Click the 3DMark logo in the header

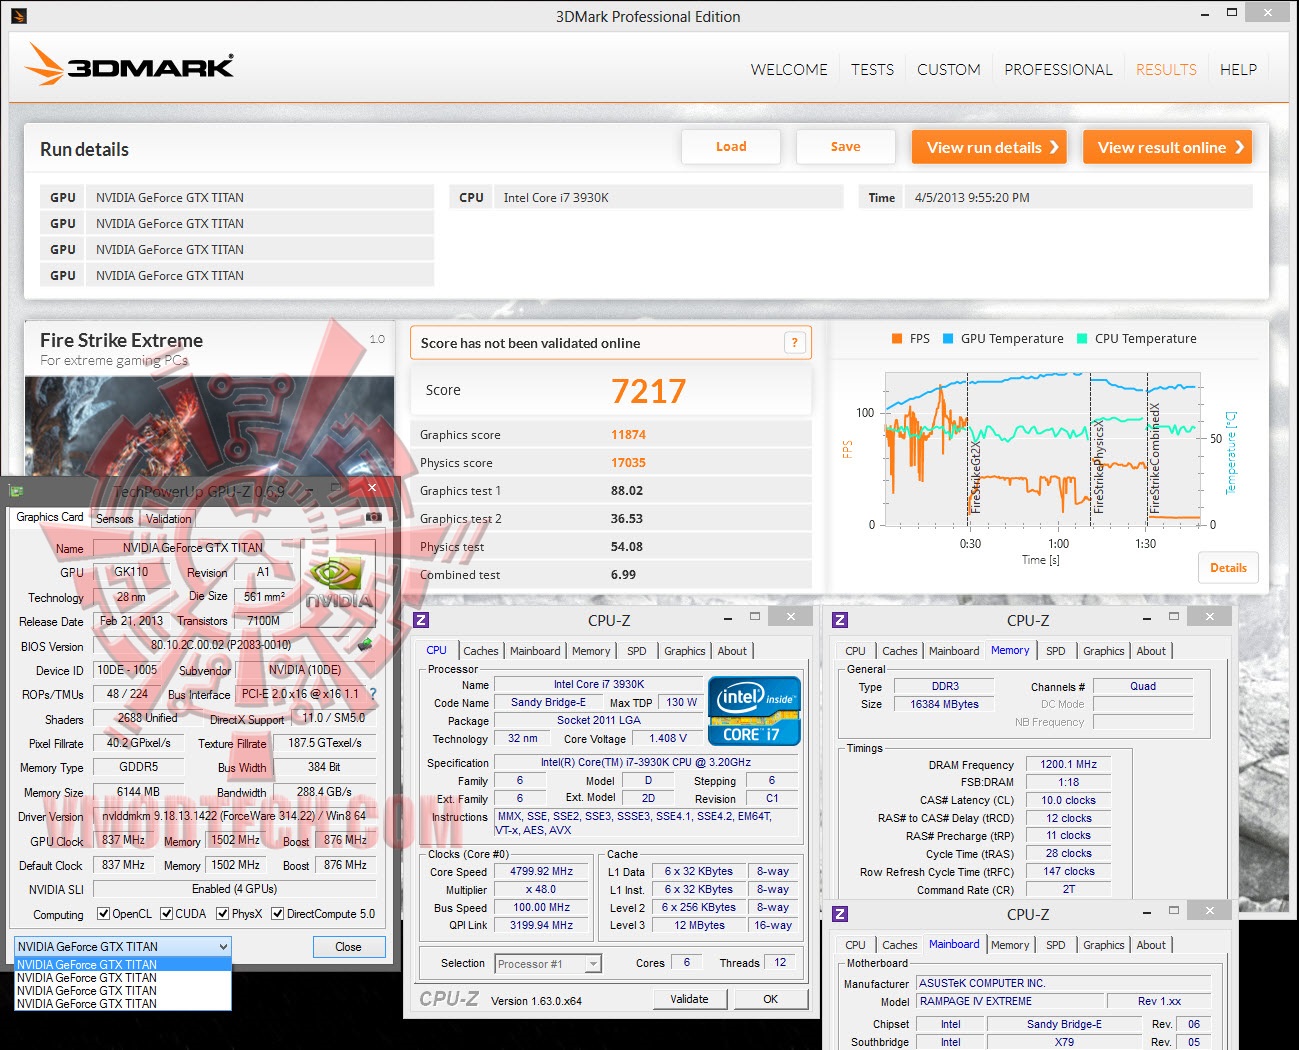(129, 64)
